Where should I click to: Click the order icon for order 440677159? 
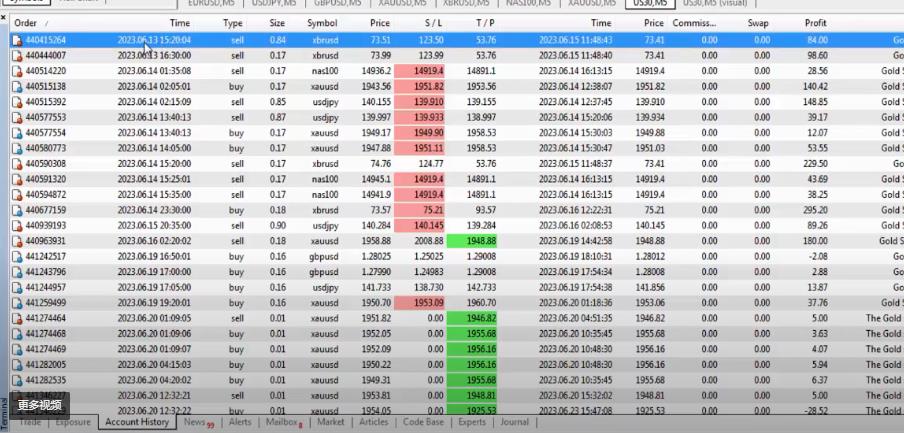click(x=16, y=210)
